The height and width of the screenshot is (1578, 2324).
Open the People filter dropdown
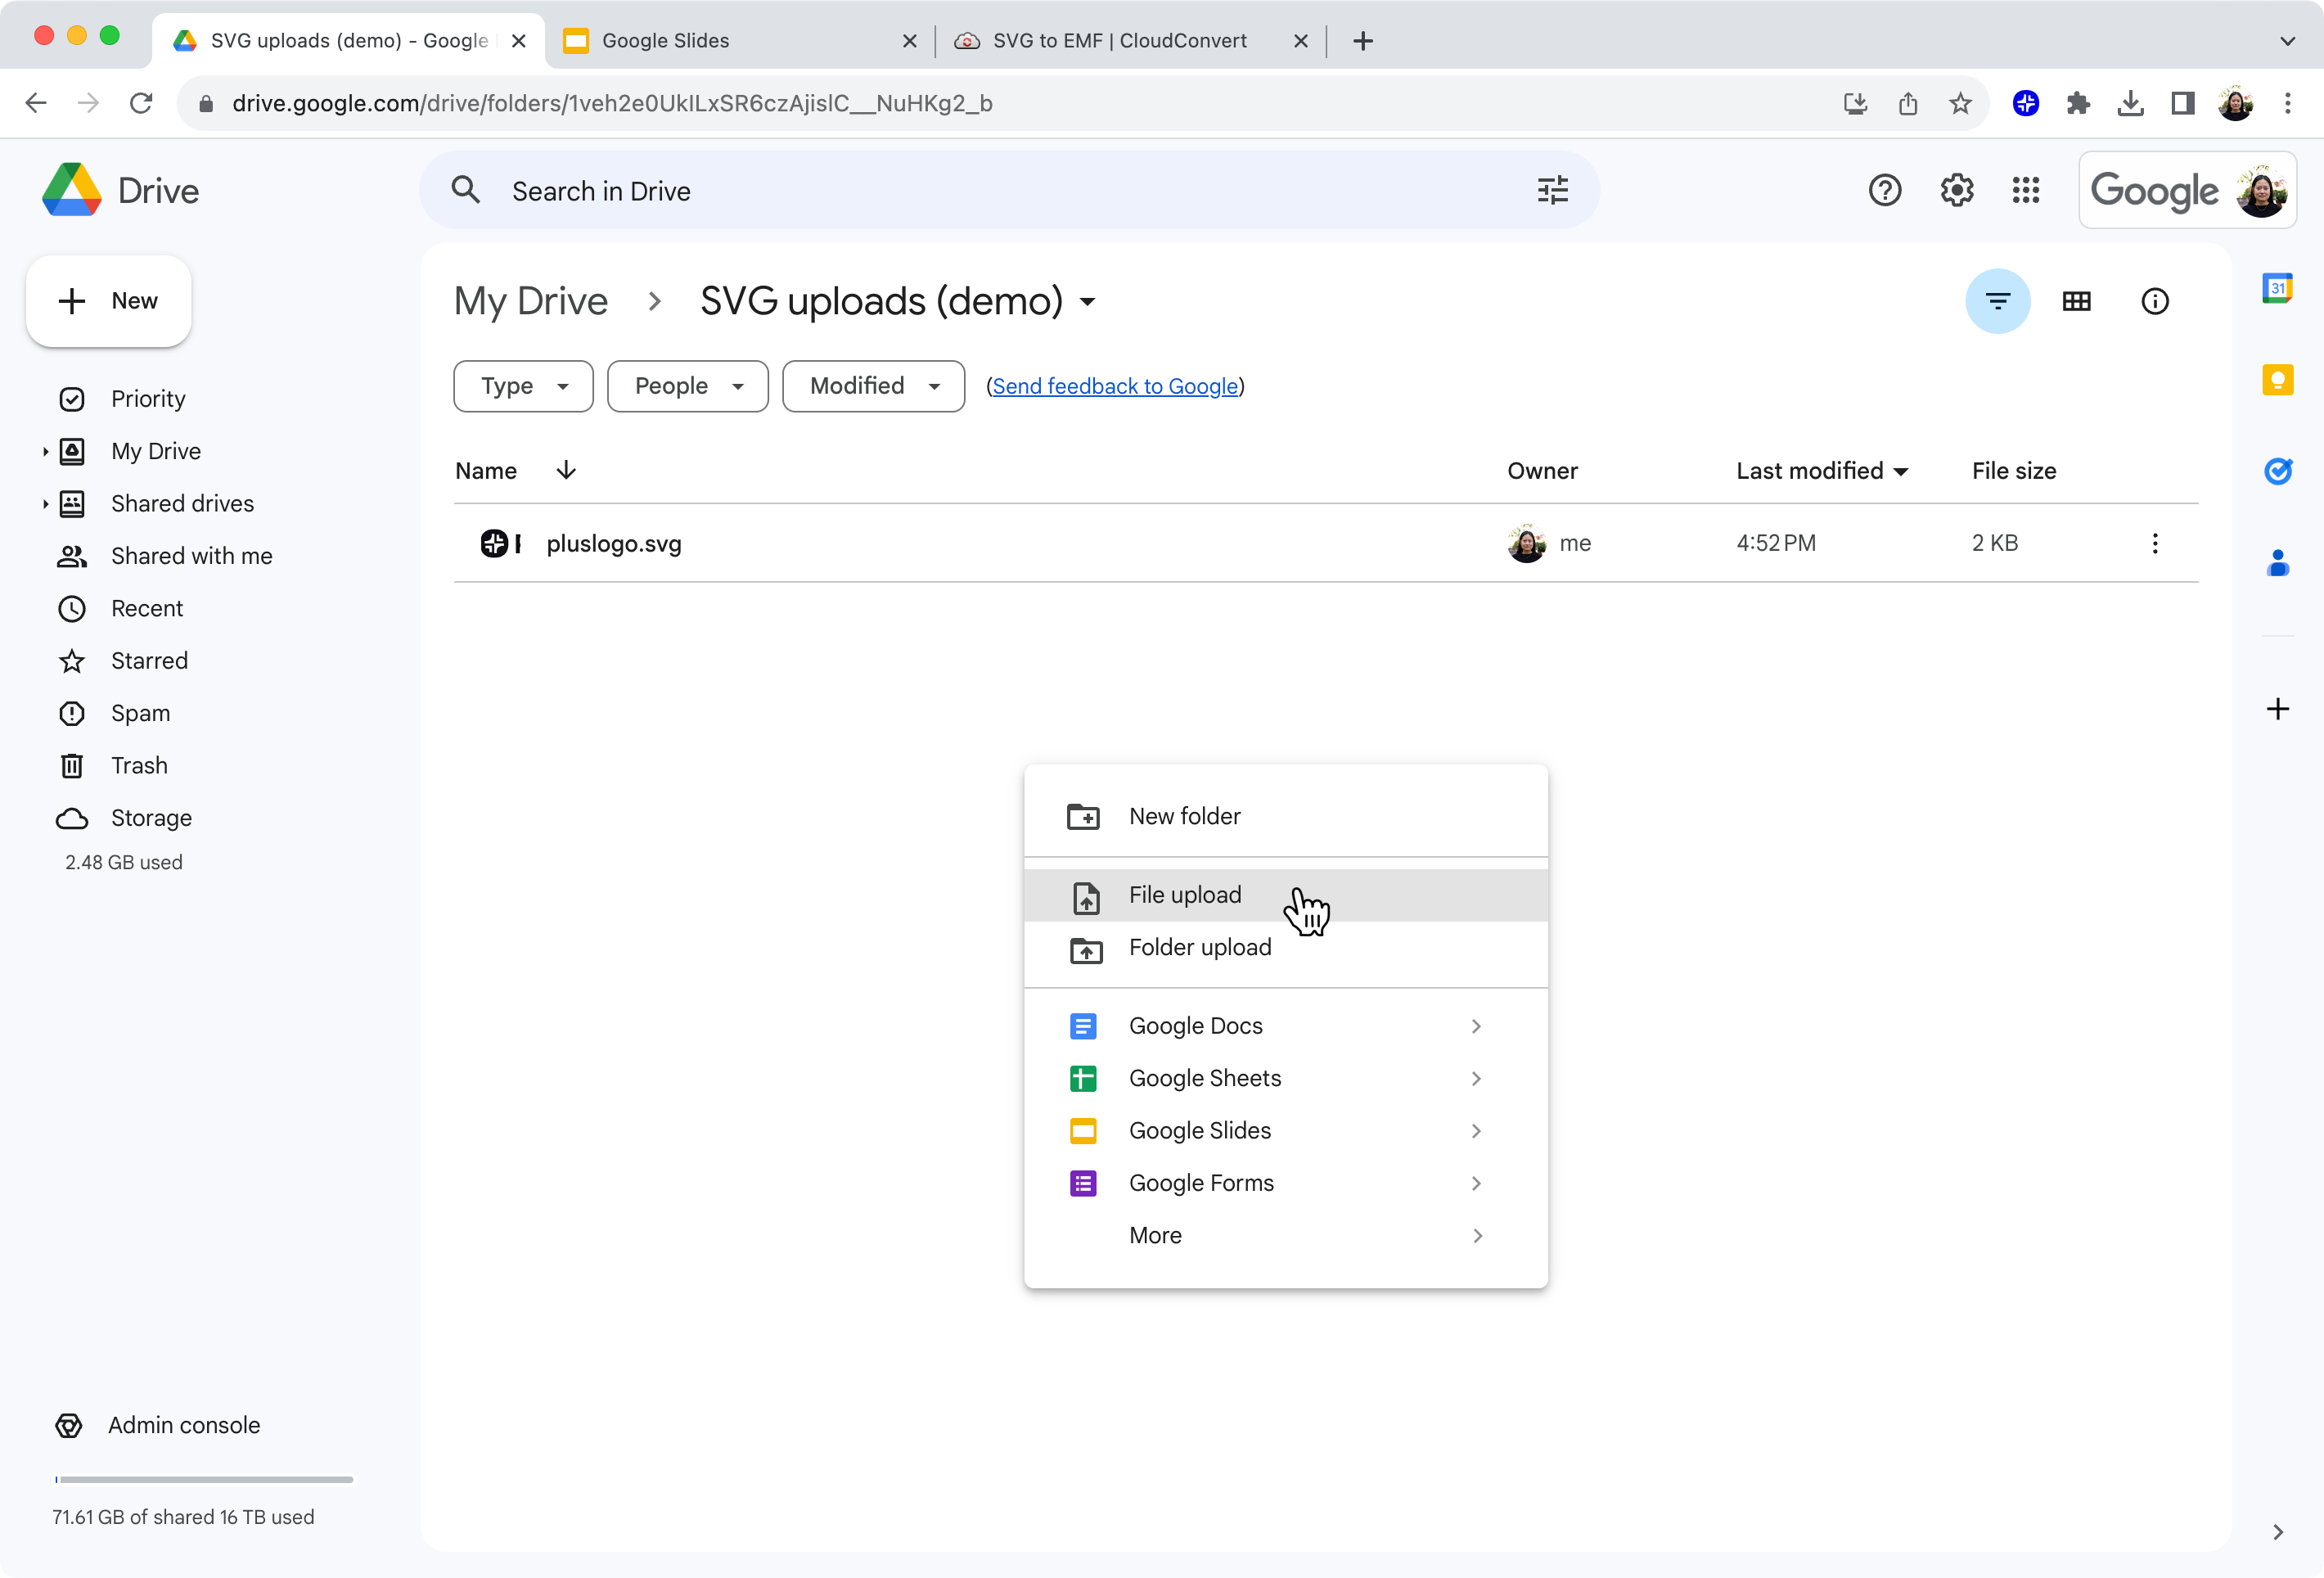tap(688, 386)
